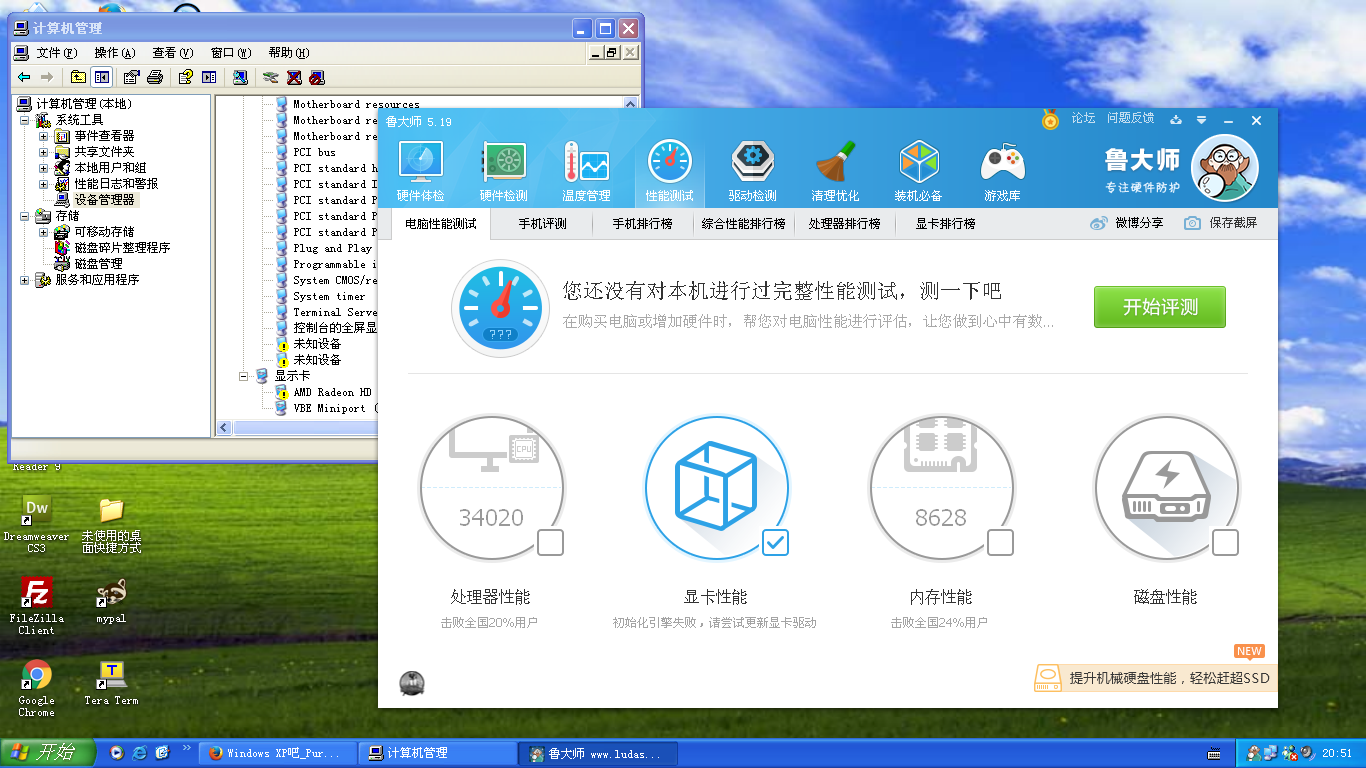Open the 操作(A) menu
Image resolution: width=1366 pixels, height=768 pixels.
[114, 53]
